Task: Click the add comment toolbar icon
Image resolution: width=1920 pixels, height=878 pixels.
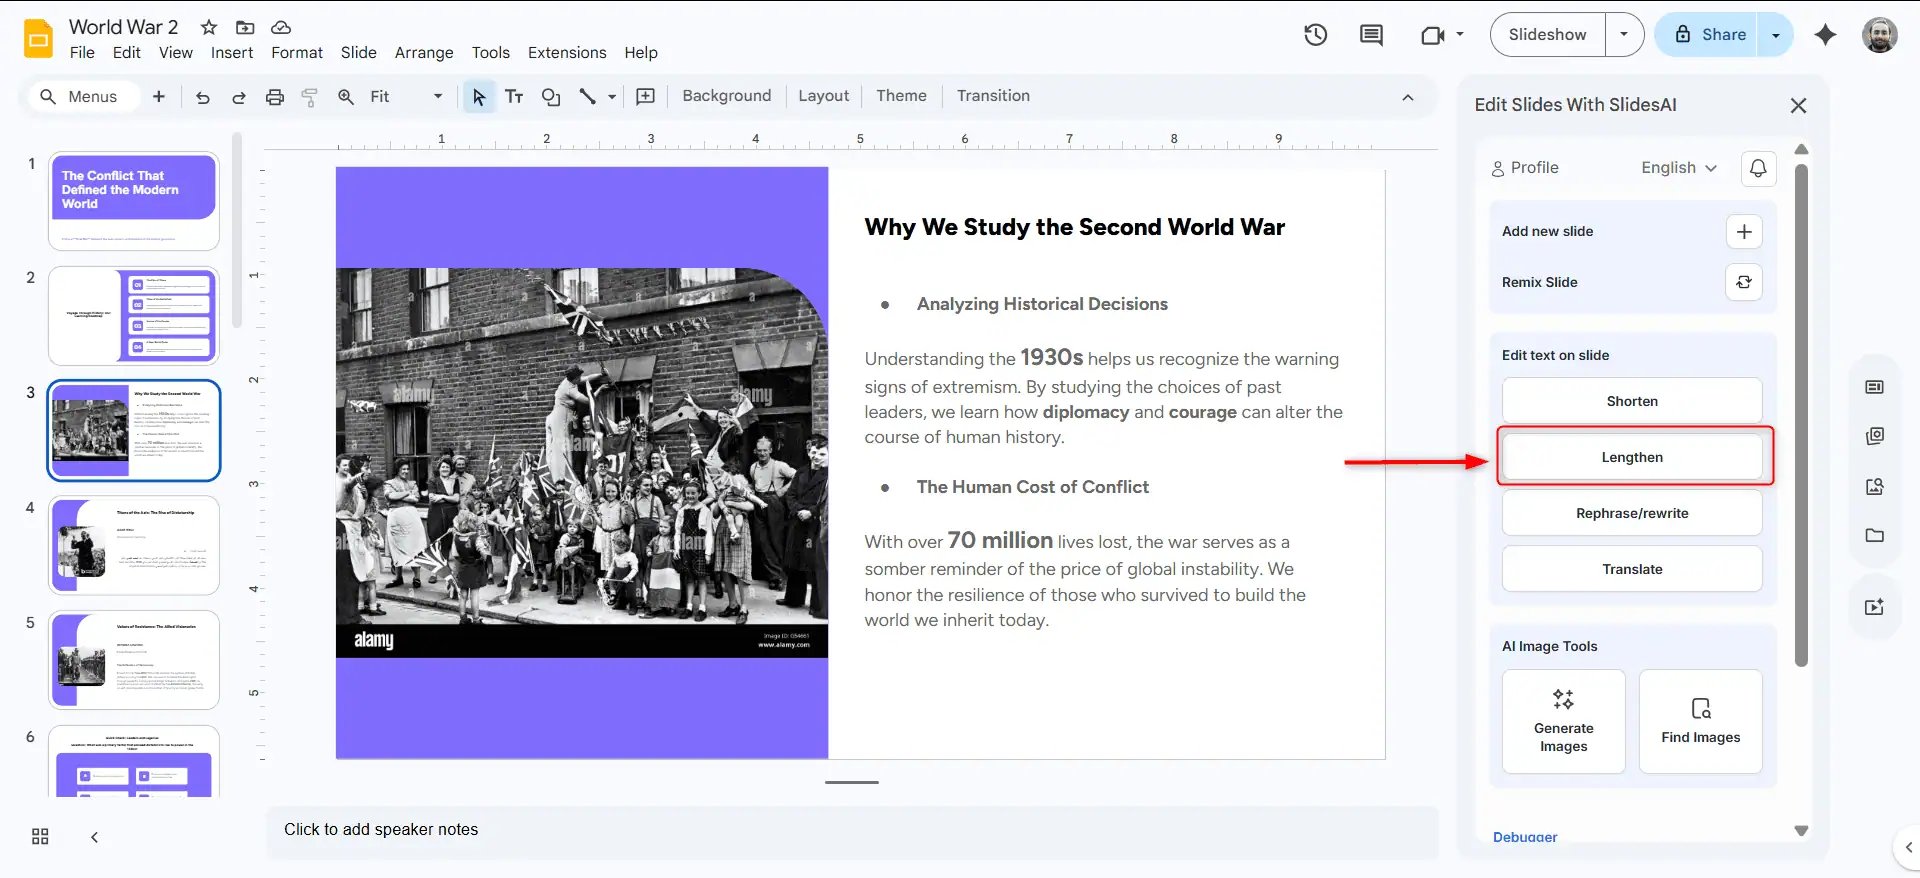Action: [x=646, y=97]
